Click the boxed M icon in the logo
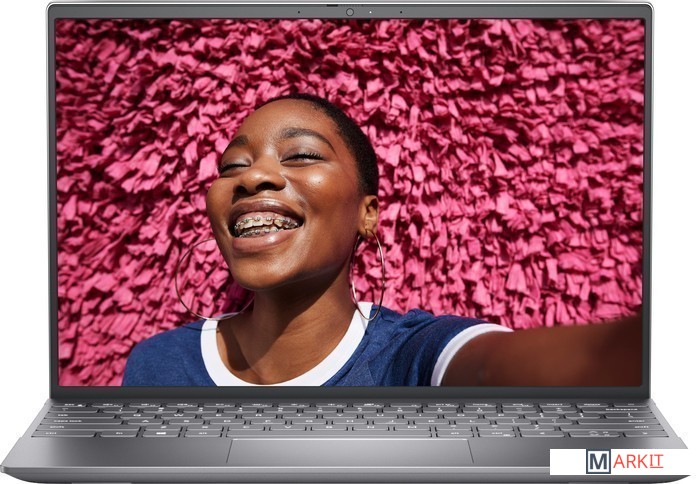The width and height of the screenshot is (700, 484). pyautogui.click(x=599, y=462)
